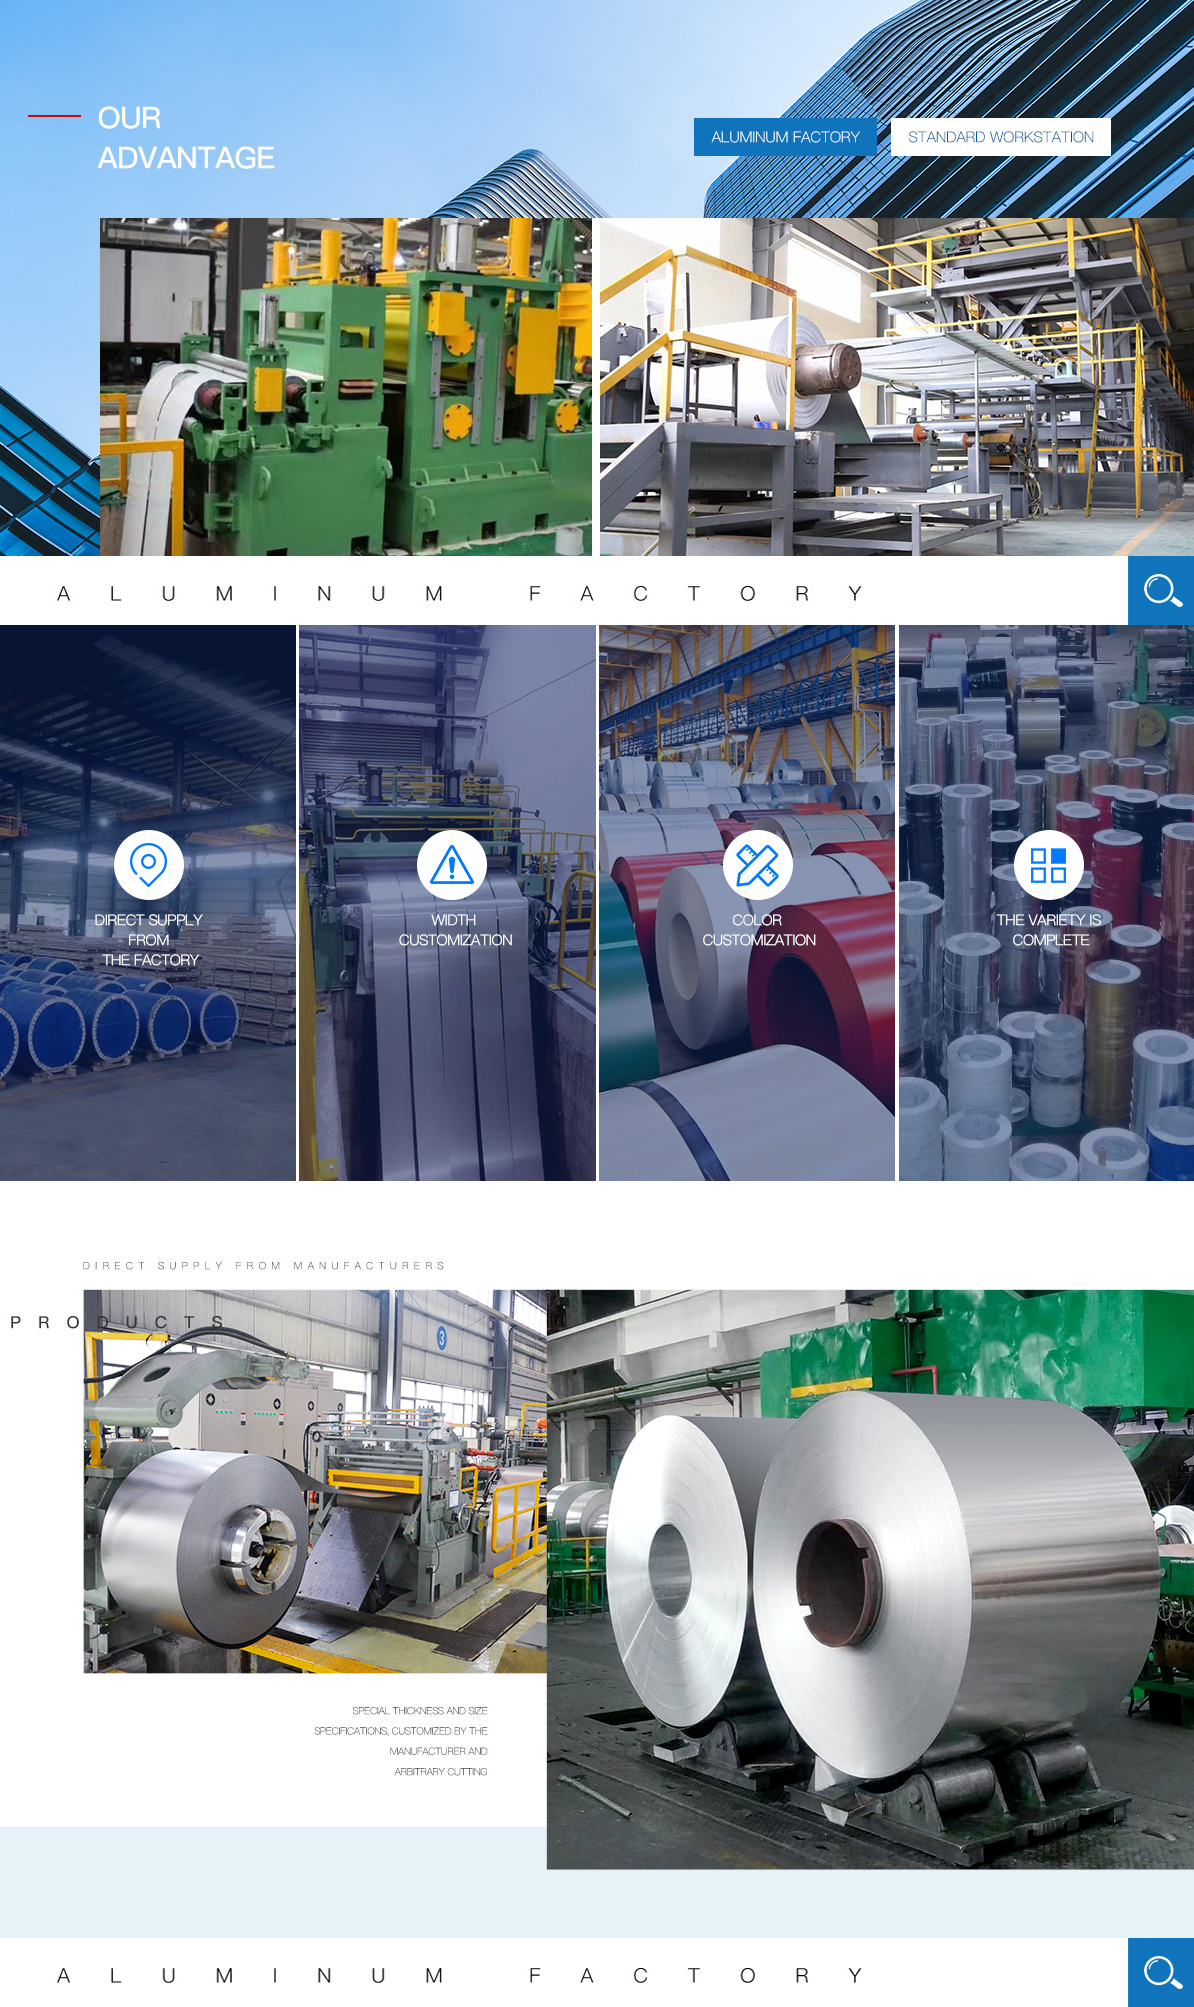Click the grid Variety Is Complete icon
The width and height of the screenshot is (1194, 2007).
(1049, 864)
